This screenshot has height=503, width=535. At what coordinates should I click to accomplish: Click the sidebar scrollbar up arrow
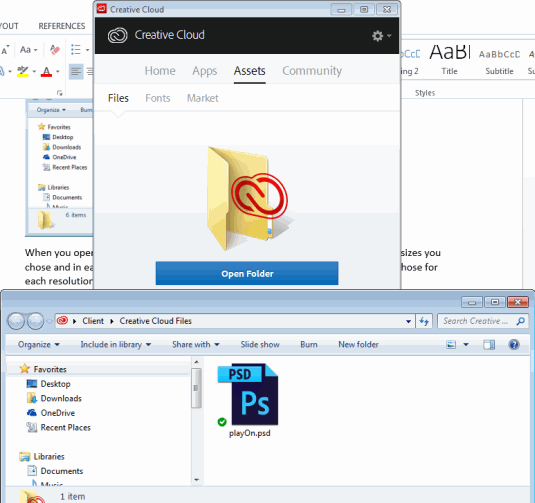(x=196, y=362)
